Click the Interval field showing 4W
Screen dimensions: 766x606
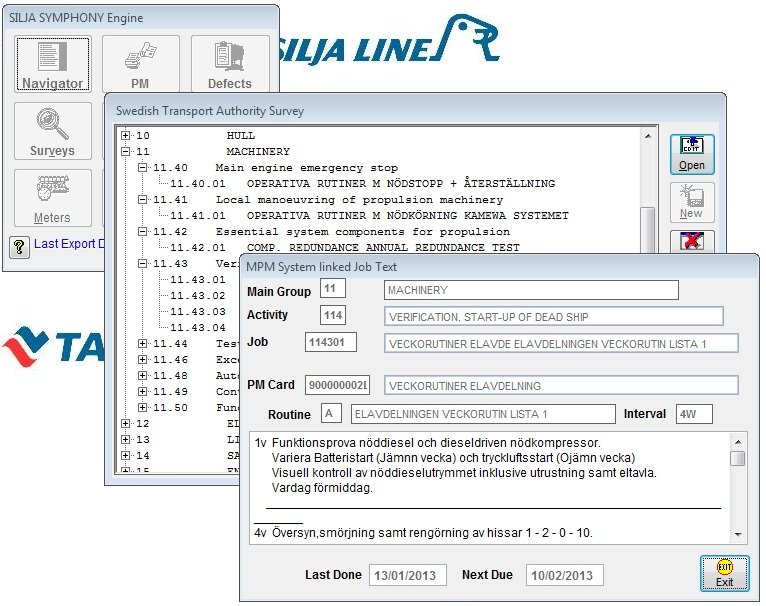694,414
